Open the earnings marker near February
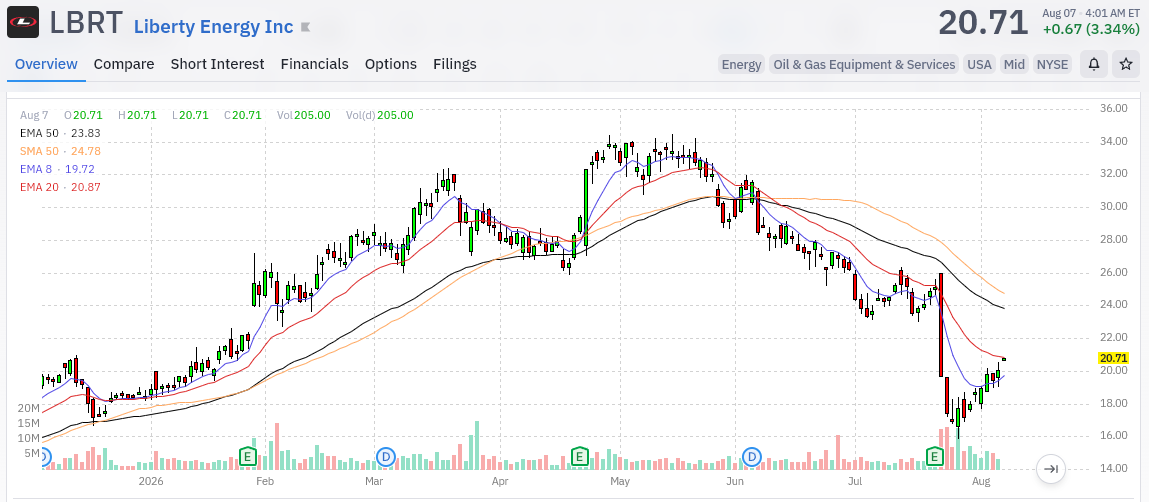The width and height of the screenshot is (1149, 502). point(248,457)
